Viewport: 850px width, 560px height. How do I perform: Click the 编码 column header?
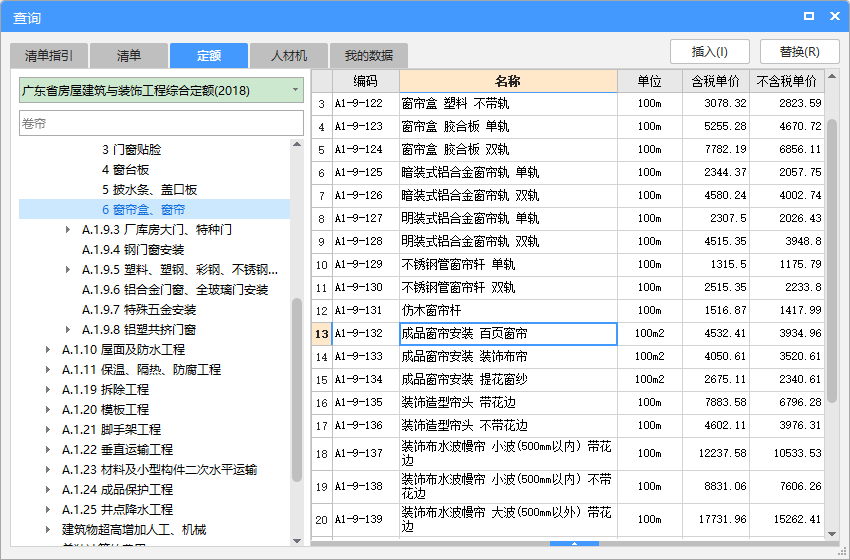click(x=365, y=81)
